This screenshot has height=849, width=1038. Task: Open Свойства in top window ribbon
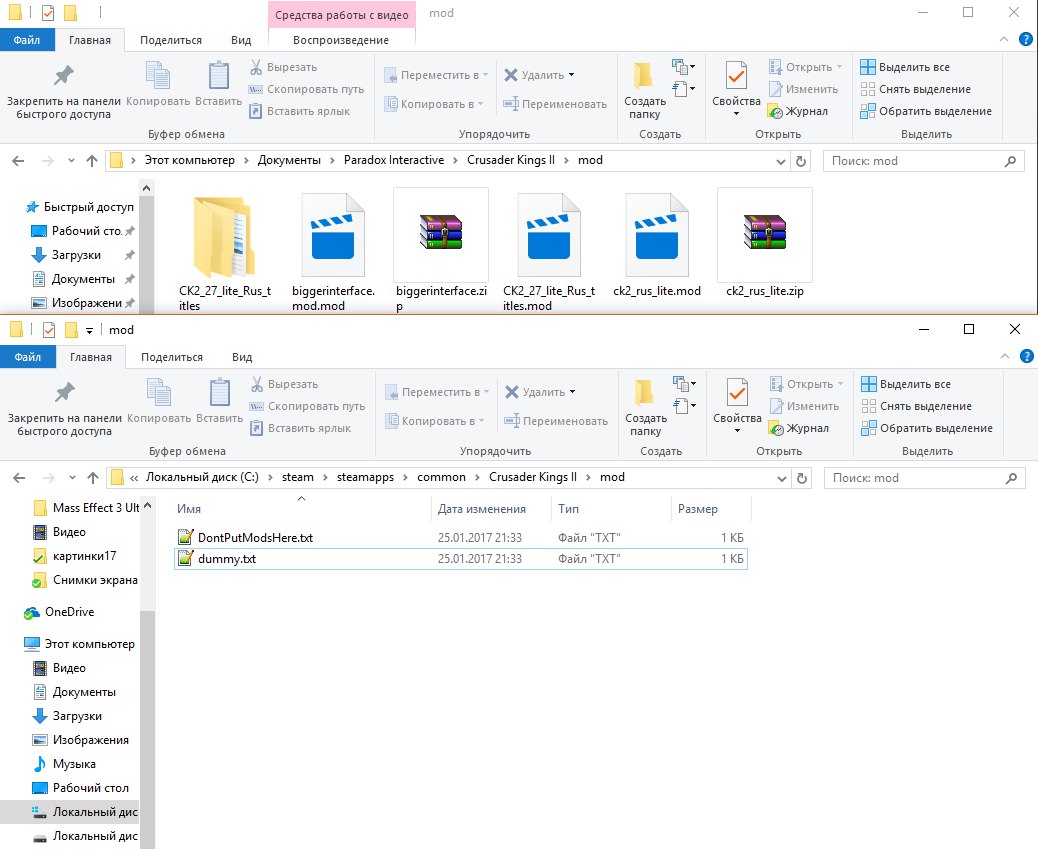coord(736,89)
